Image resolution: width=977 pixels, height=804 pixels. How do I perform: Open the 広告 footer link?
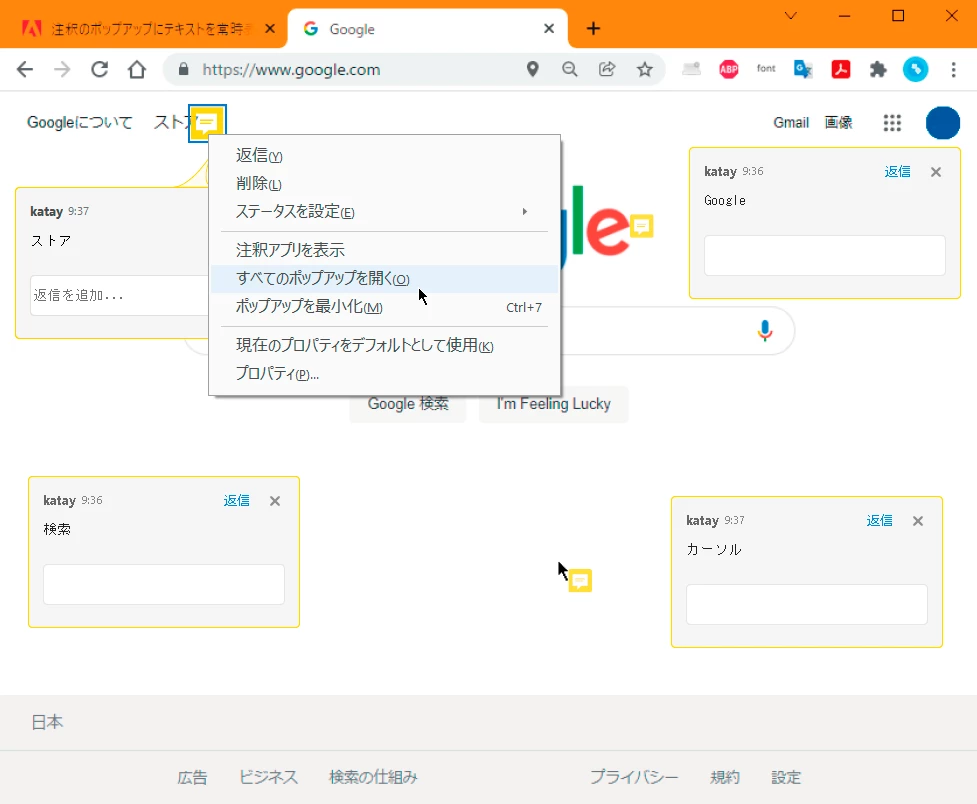(x=192, y=778)
